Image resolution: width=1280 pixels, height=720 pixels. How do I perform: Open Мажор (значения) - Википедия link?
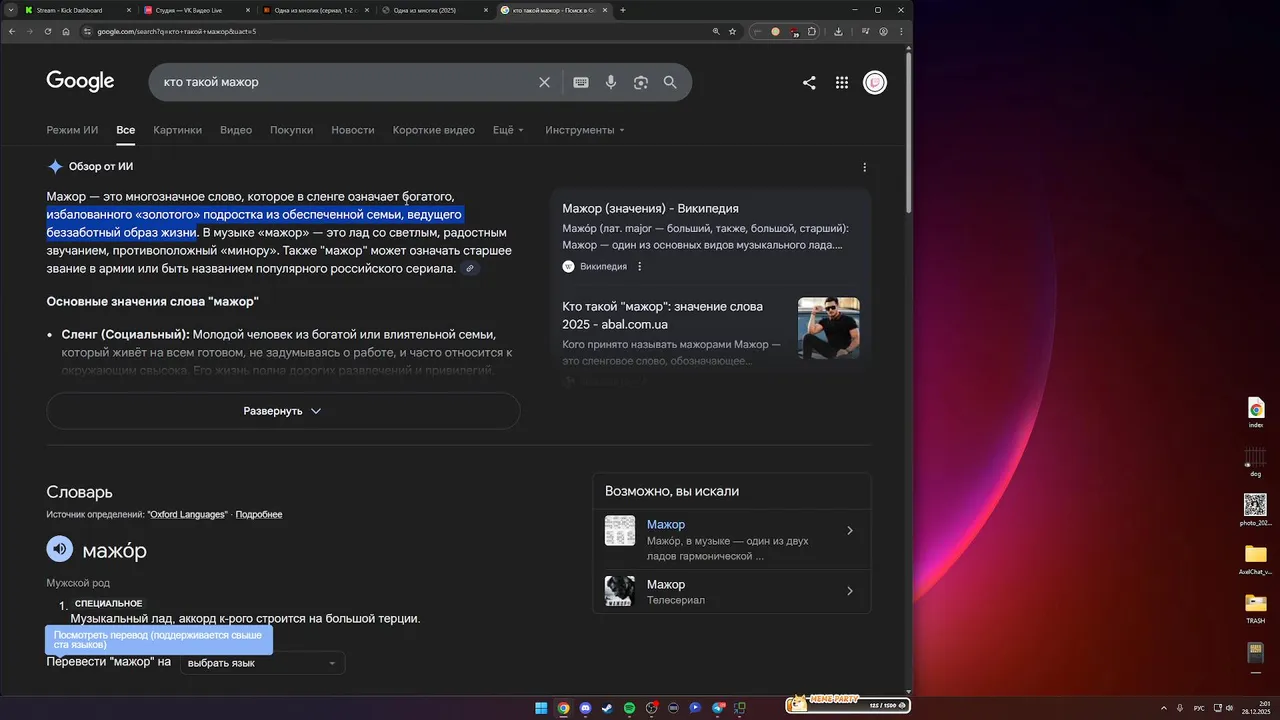tap(650, 208)
